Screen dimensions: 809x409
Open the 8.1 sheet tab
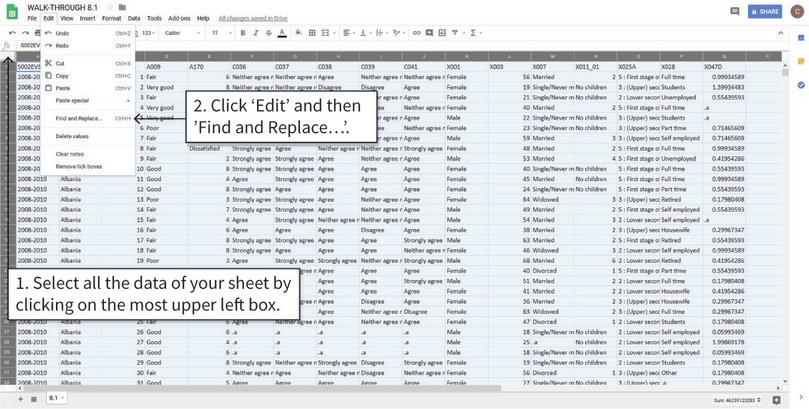pos(55,398)
